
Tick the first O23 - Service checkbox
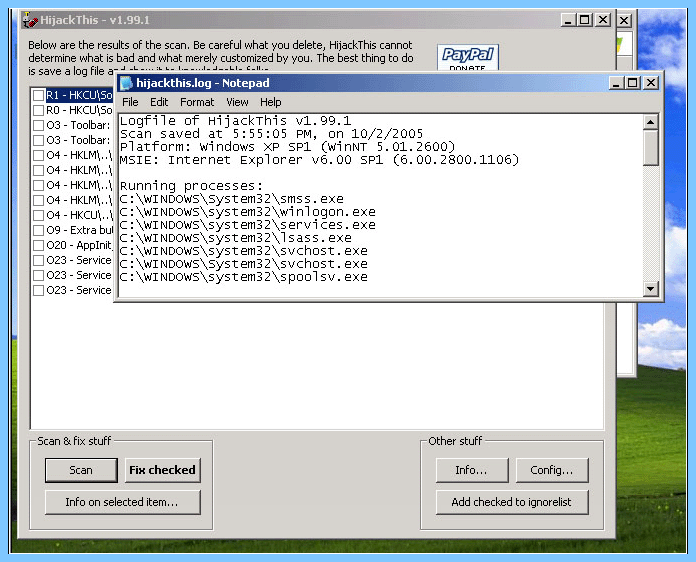pos(39,260)
